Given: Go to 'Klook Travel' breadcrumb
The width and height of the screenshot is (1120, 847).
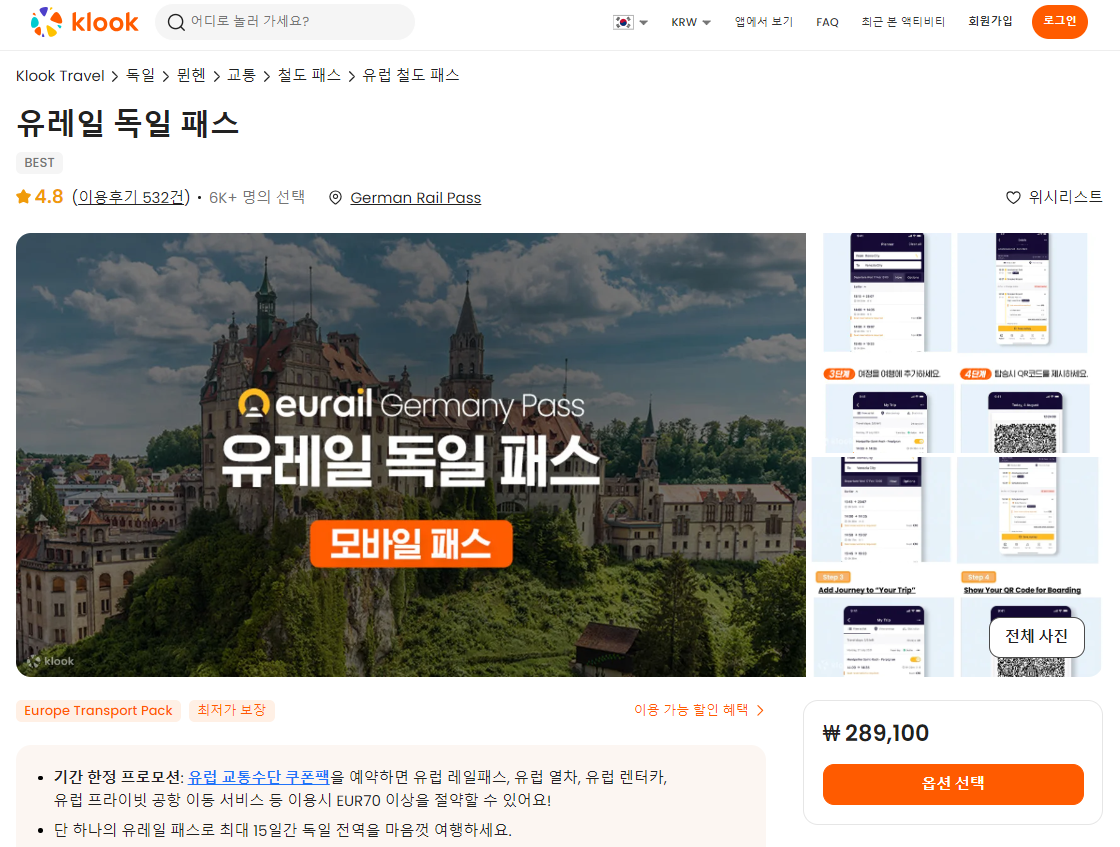Looking at the screenshot, I should (60, 76).
